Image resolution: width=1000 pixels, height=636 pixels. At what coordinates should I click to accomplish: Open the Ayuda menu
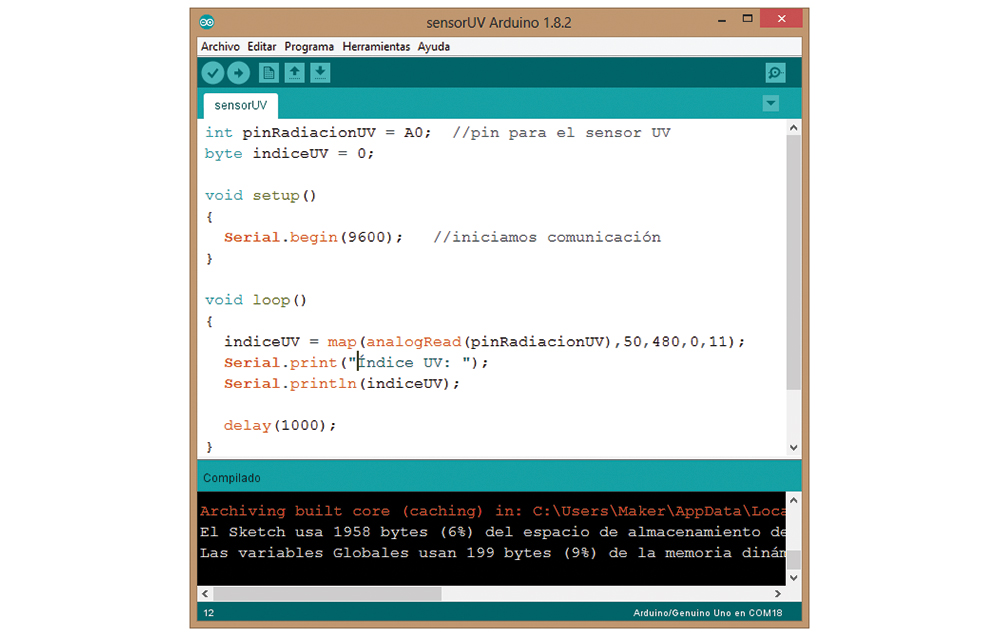point(433,47)
